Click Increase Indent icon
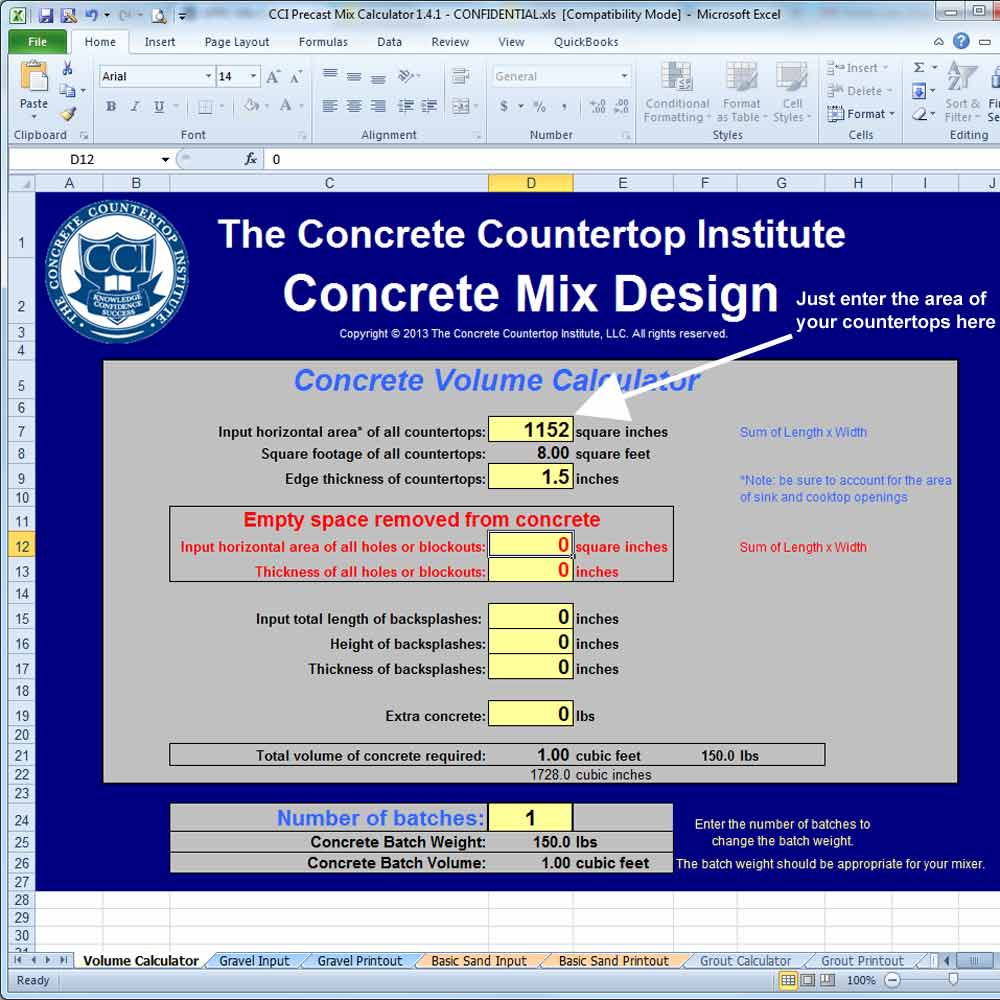 (x=429, y=106)
